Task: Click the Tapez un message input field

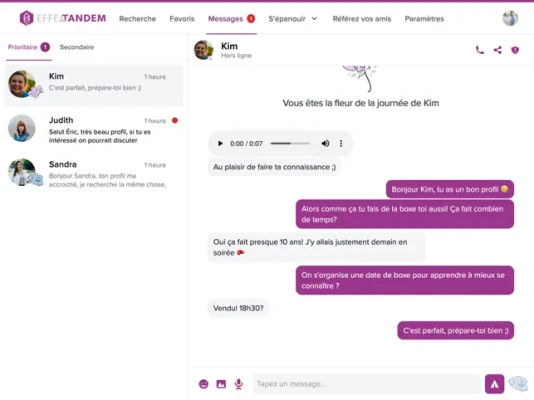Action: tap(366, 384)
